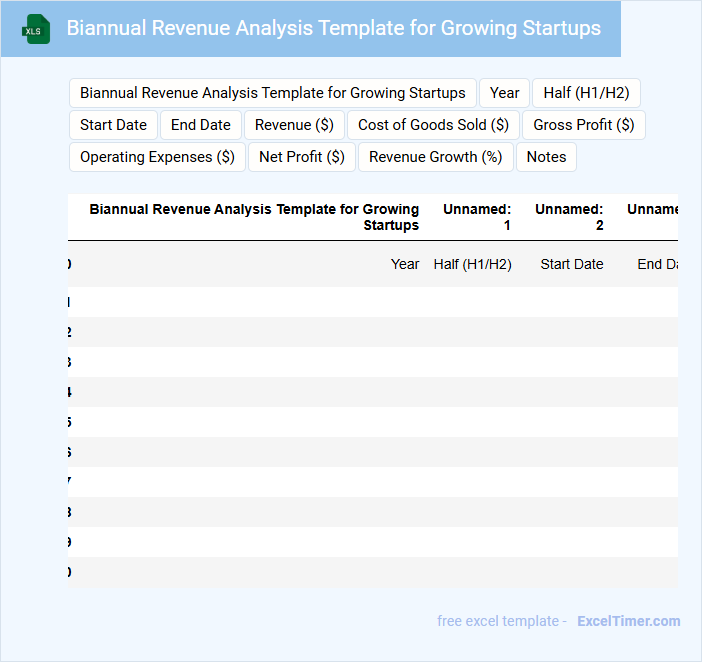The width and height of the screenshot is (702, 662).
Task: Click the first table column header title
Action: (x=254, y=217)
